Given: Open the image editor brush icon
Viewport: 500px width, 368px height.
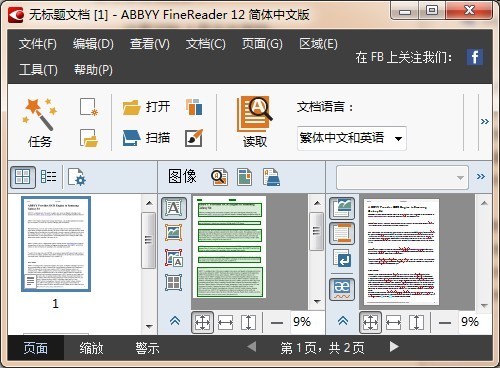Looking at the screenshot, I should coord(194,138).
